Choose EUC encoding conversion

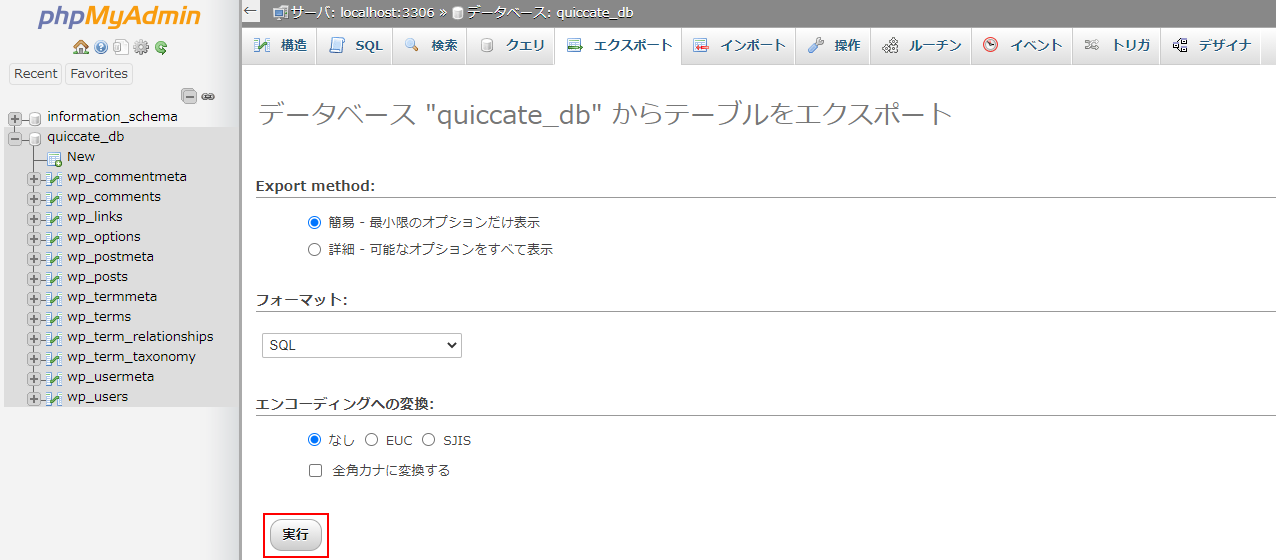click(371, 439)
